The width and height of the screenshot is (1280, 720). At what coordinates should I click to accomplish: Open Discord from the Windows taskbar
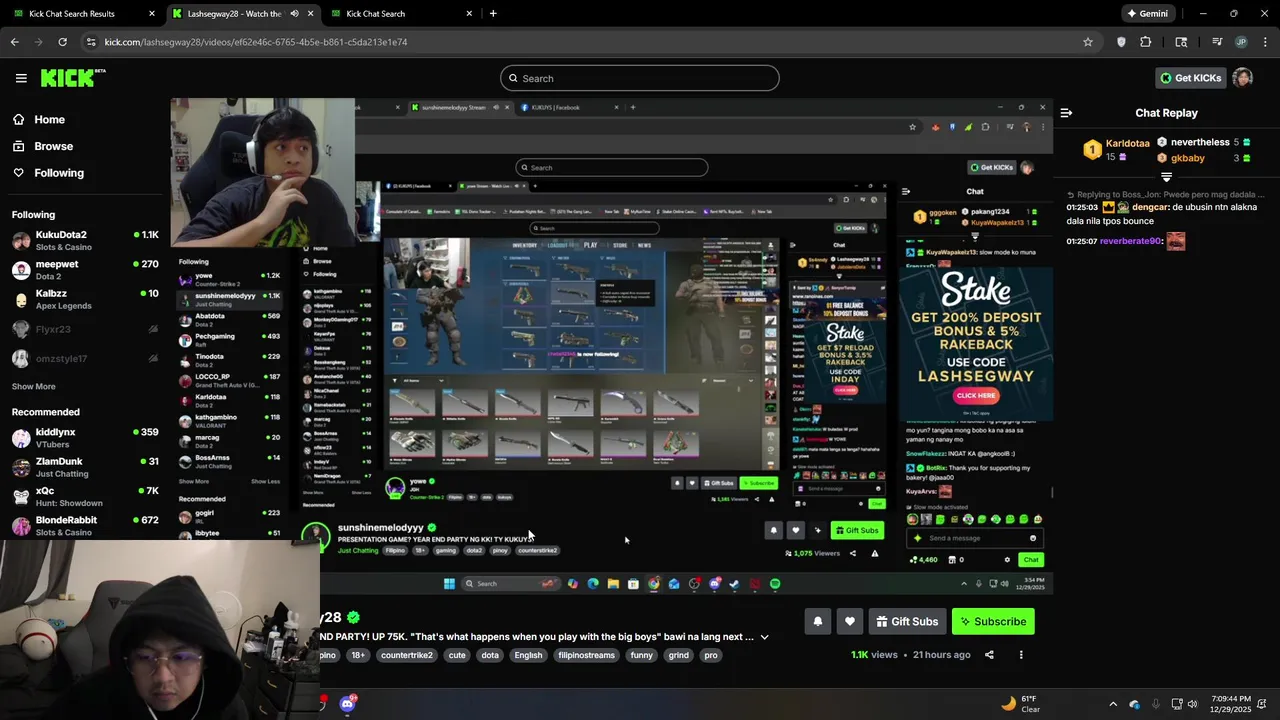[347, 704]
